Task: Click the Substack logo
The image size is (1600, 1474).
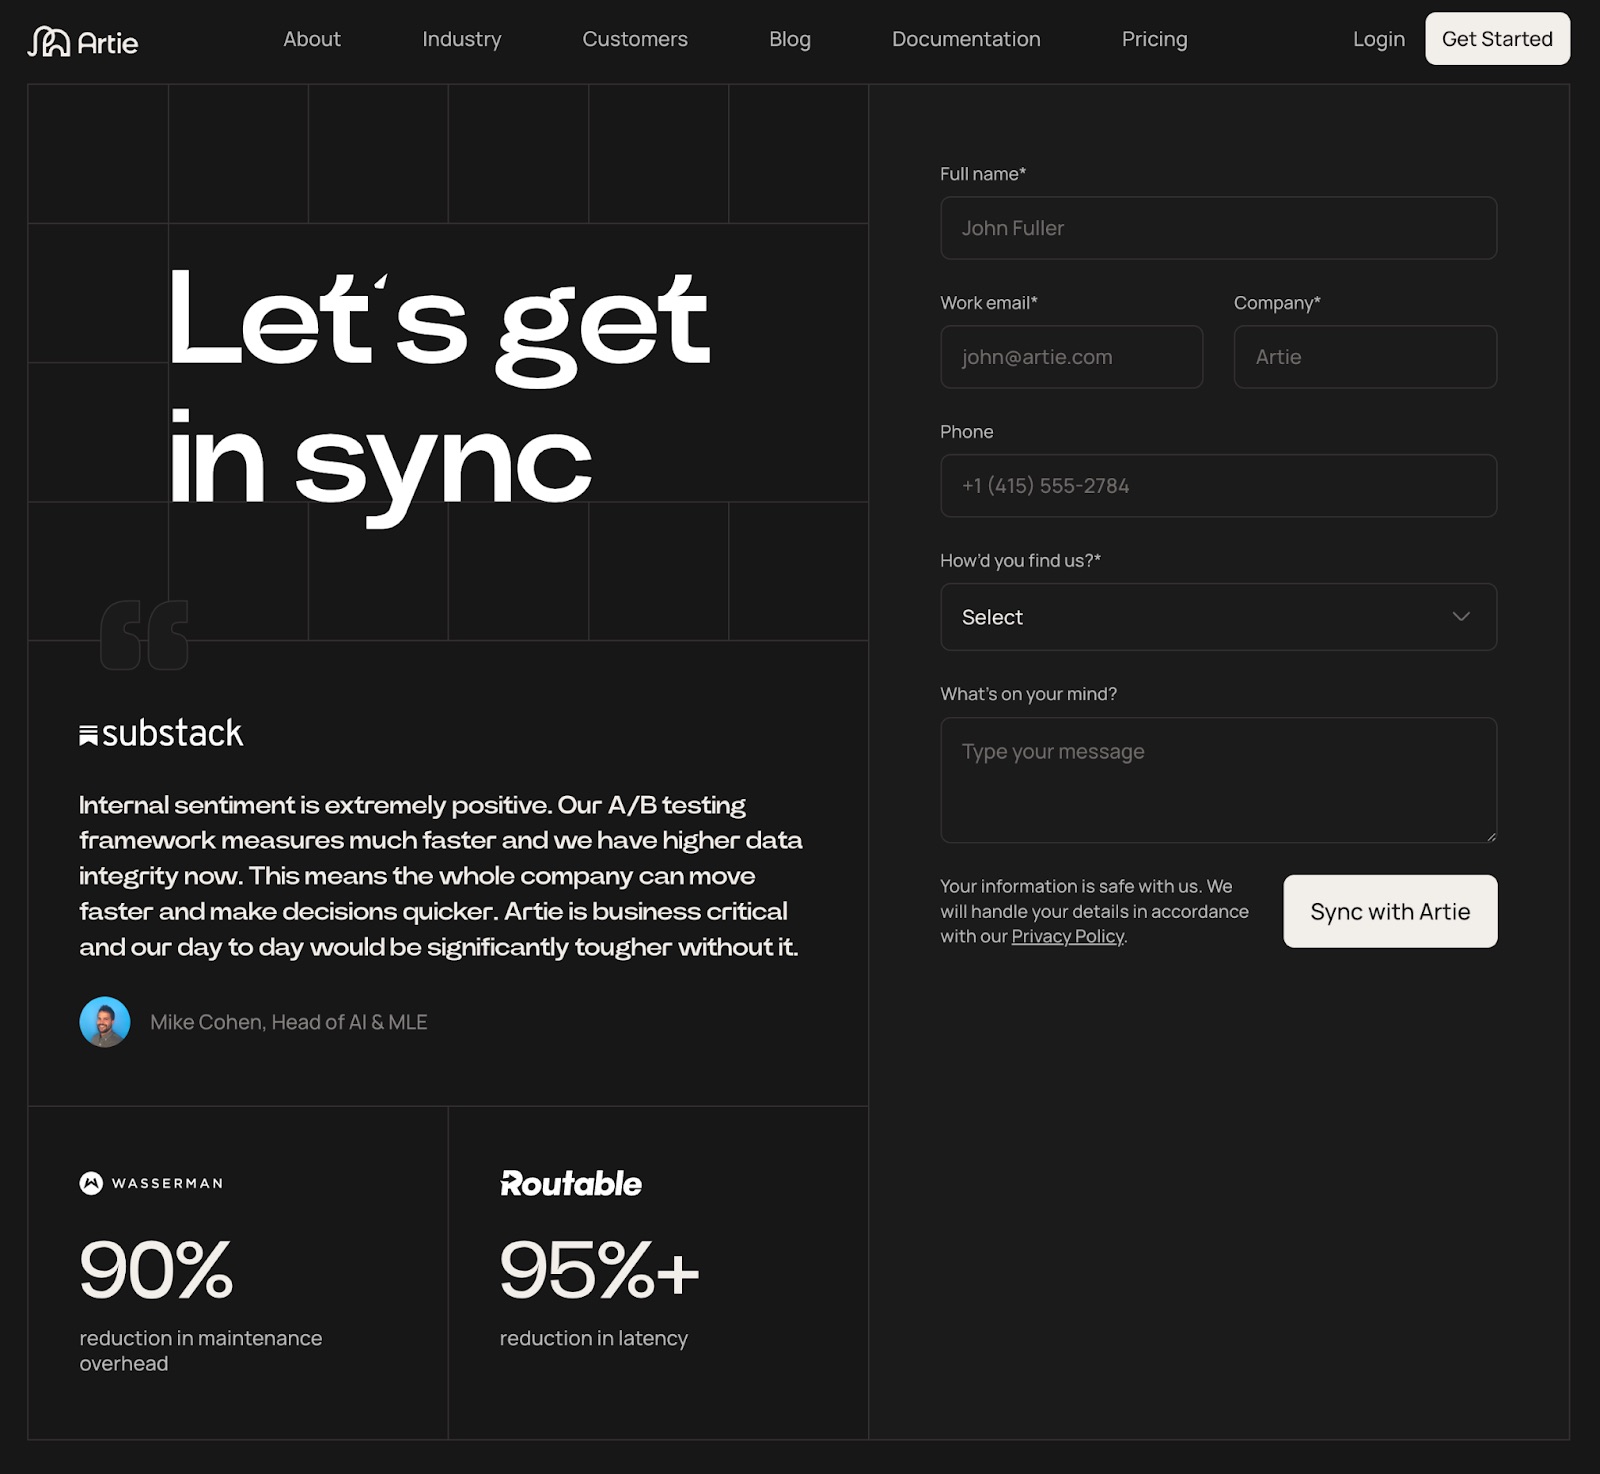Action: pyautogui.click(x=161, y=733)
